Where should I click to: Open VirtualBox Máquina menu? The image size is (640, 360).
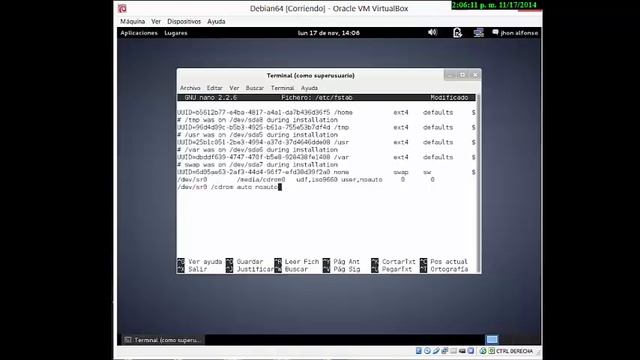(x=132, y=21)
